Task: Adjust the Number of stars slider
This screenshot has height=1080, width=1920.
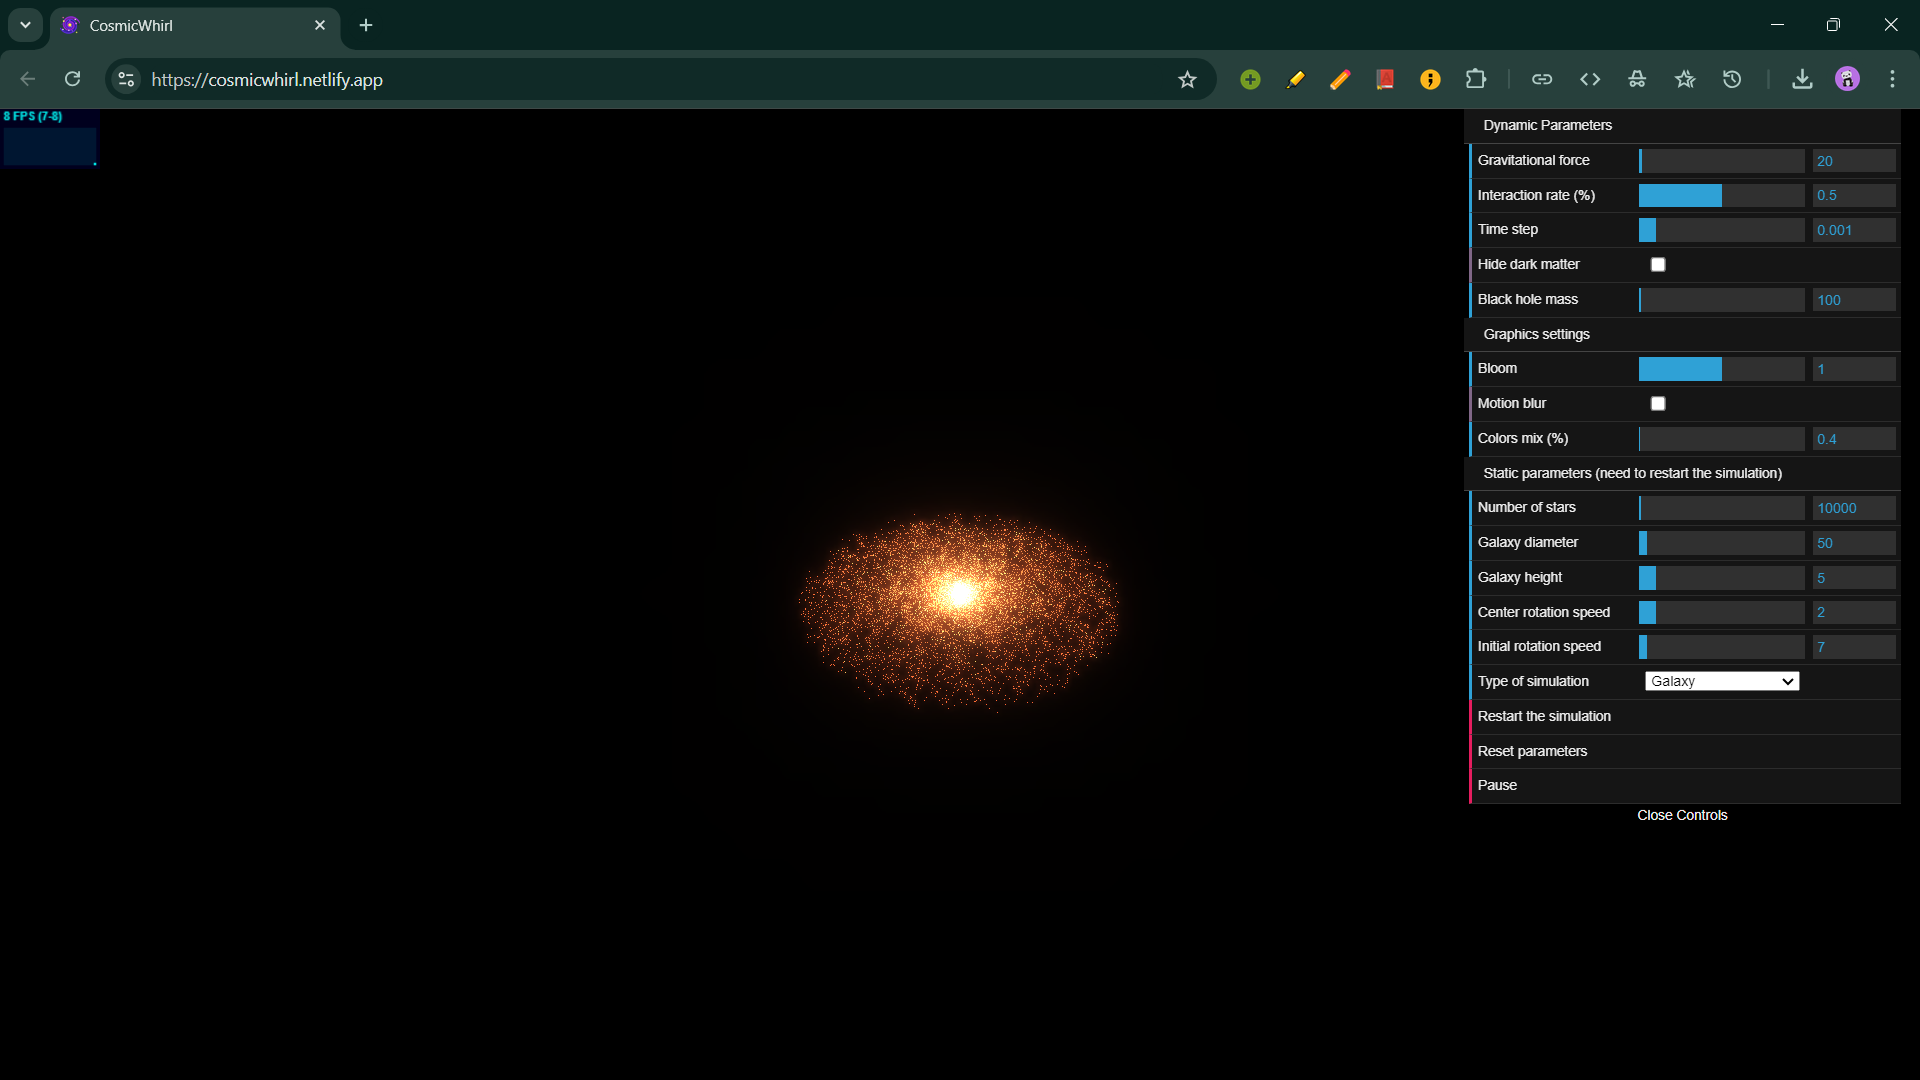Action: [1721, 508]
